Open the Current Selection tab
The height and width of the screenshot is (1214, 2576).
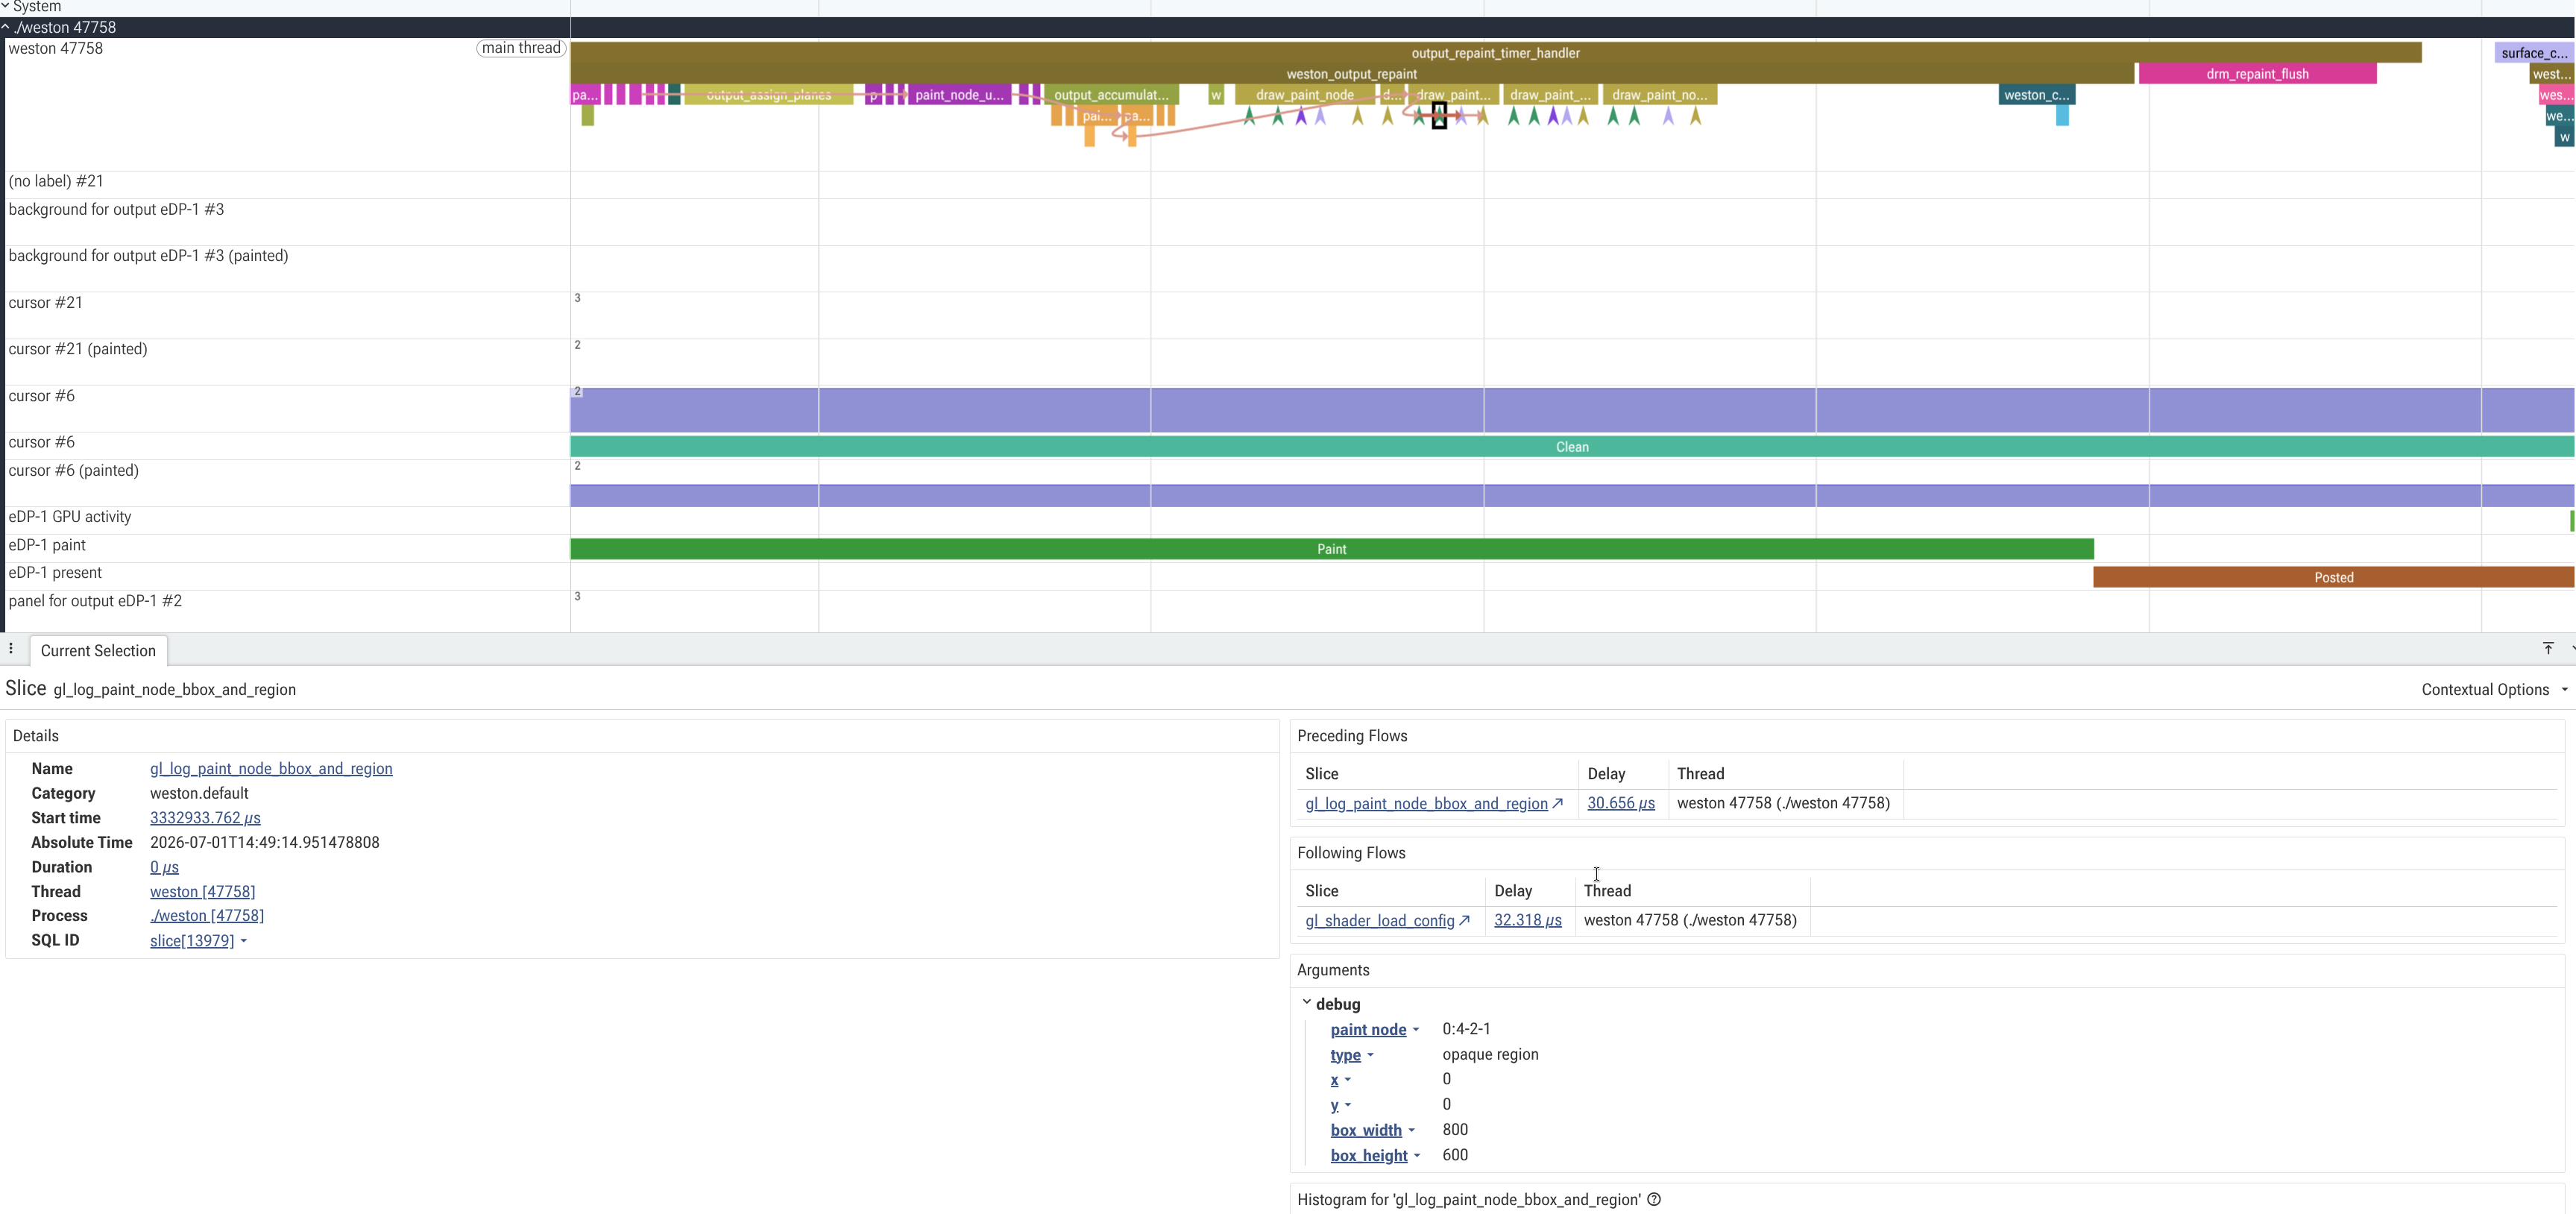(x=98, y=651)
